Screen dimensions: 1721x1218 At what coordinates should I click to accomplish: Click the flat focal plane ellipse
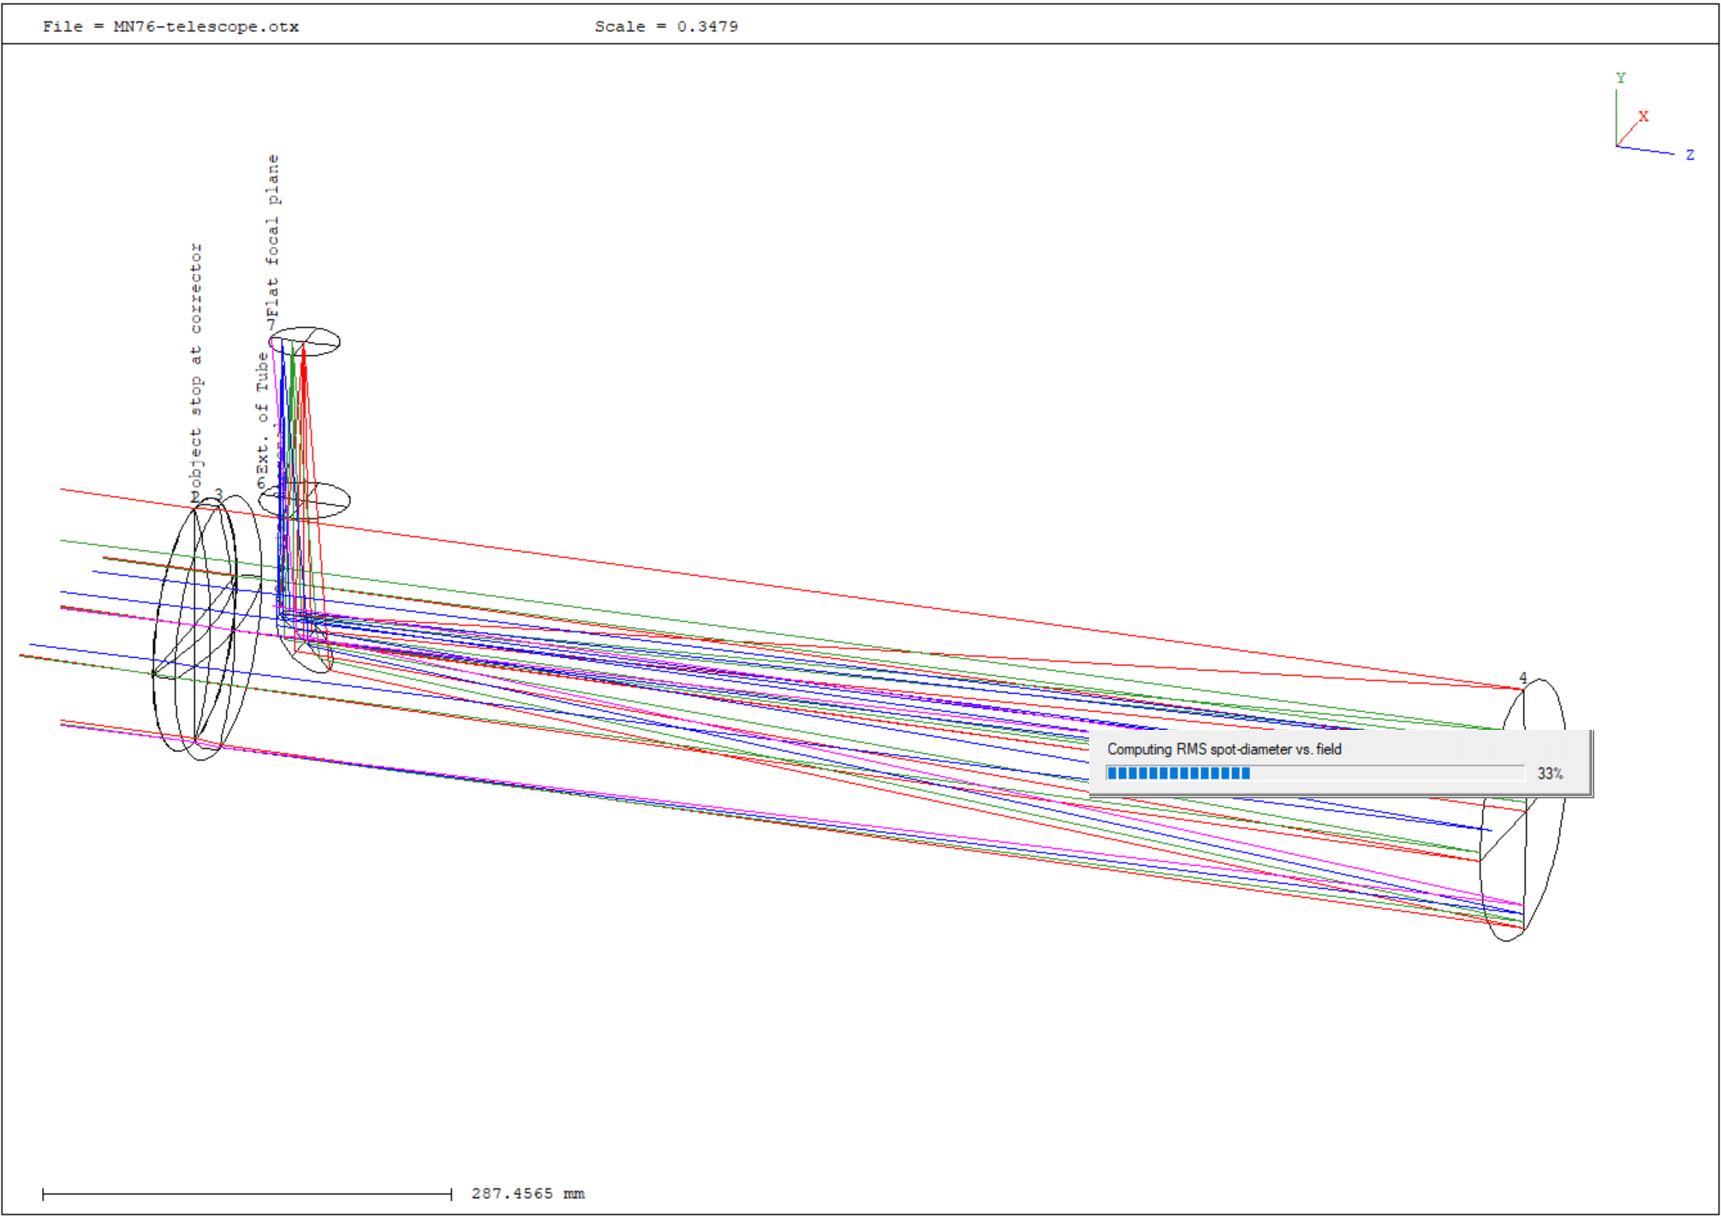pos(305,341)
